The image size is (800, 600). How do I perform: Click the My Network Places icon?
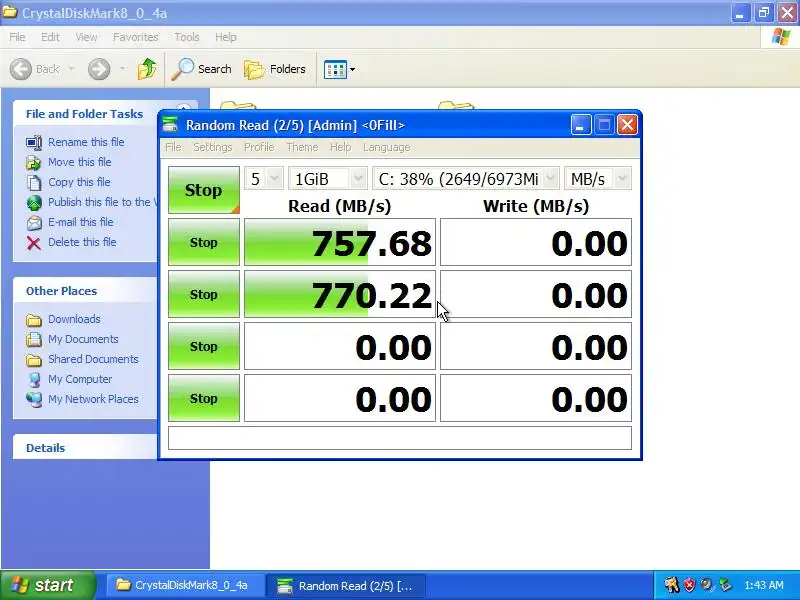pos(34,399)
